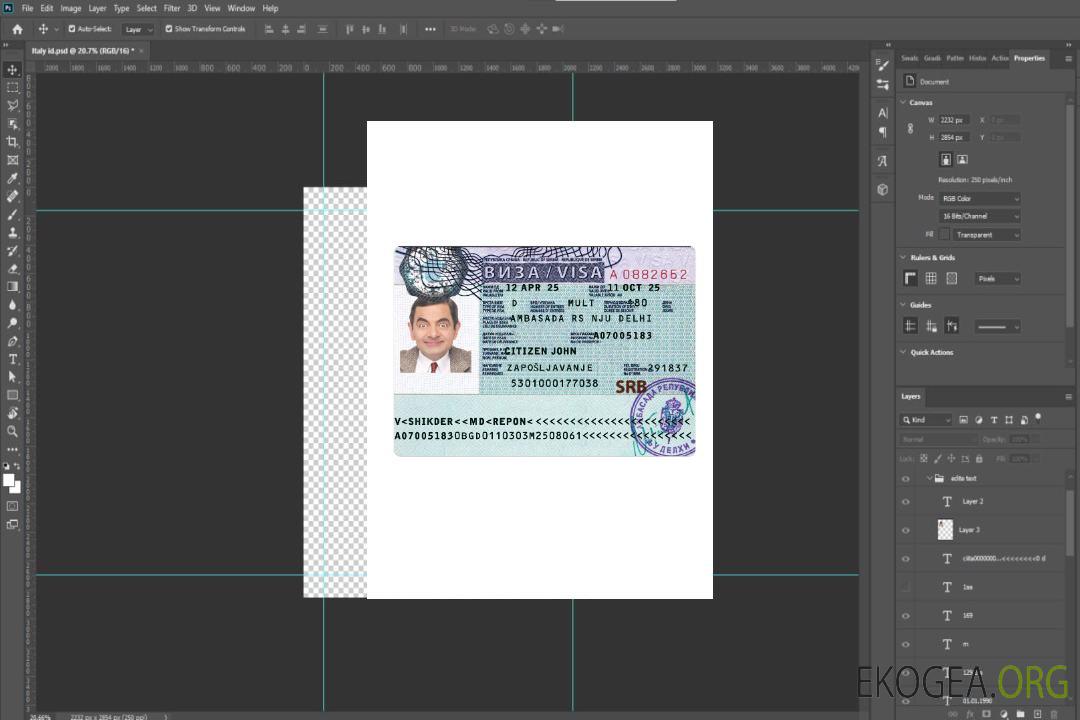
Task: Toggle rulers button in Rulers & Grids
Action: [x=911, y=278]
